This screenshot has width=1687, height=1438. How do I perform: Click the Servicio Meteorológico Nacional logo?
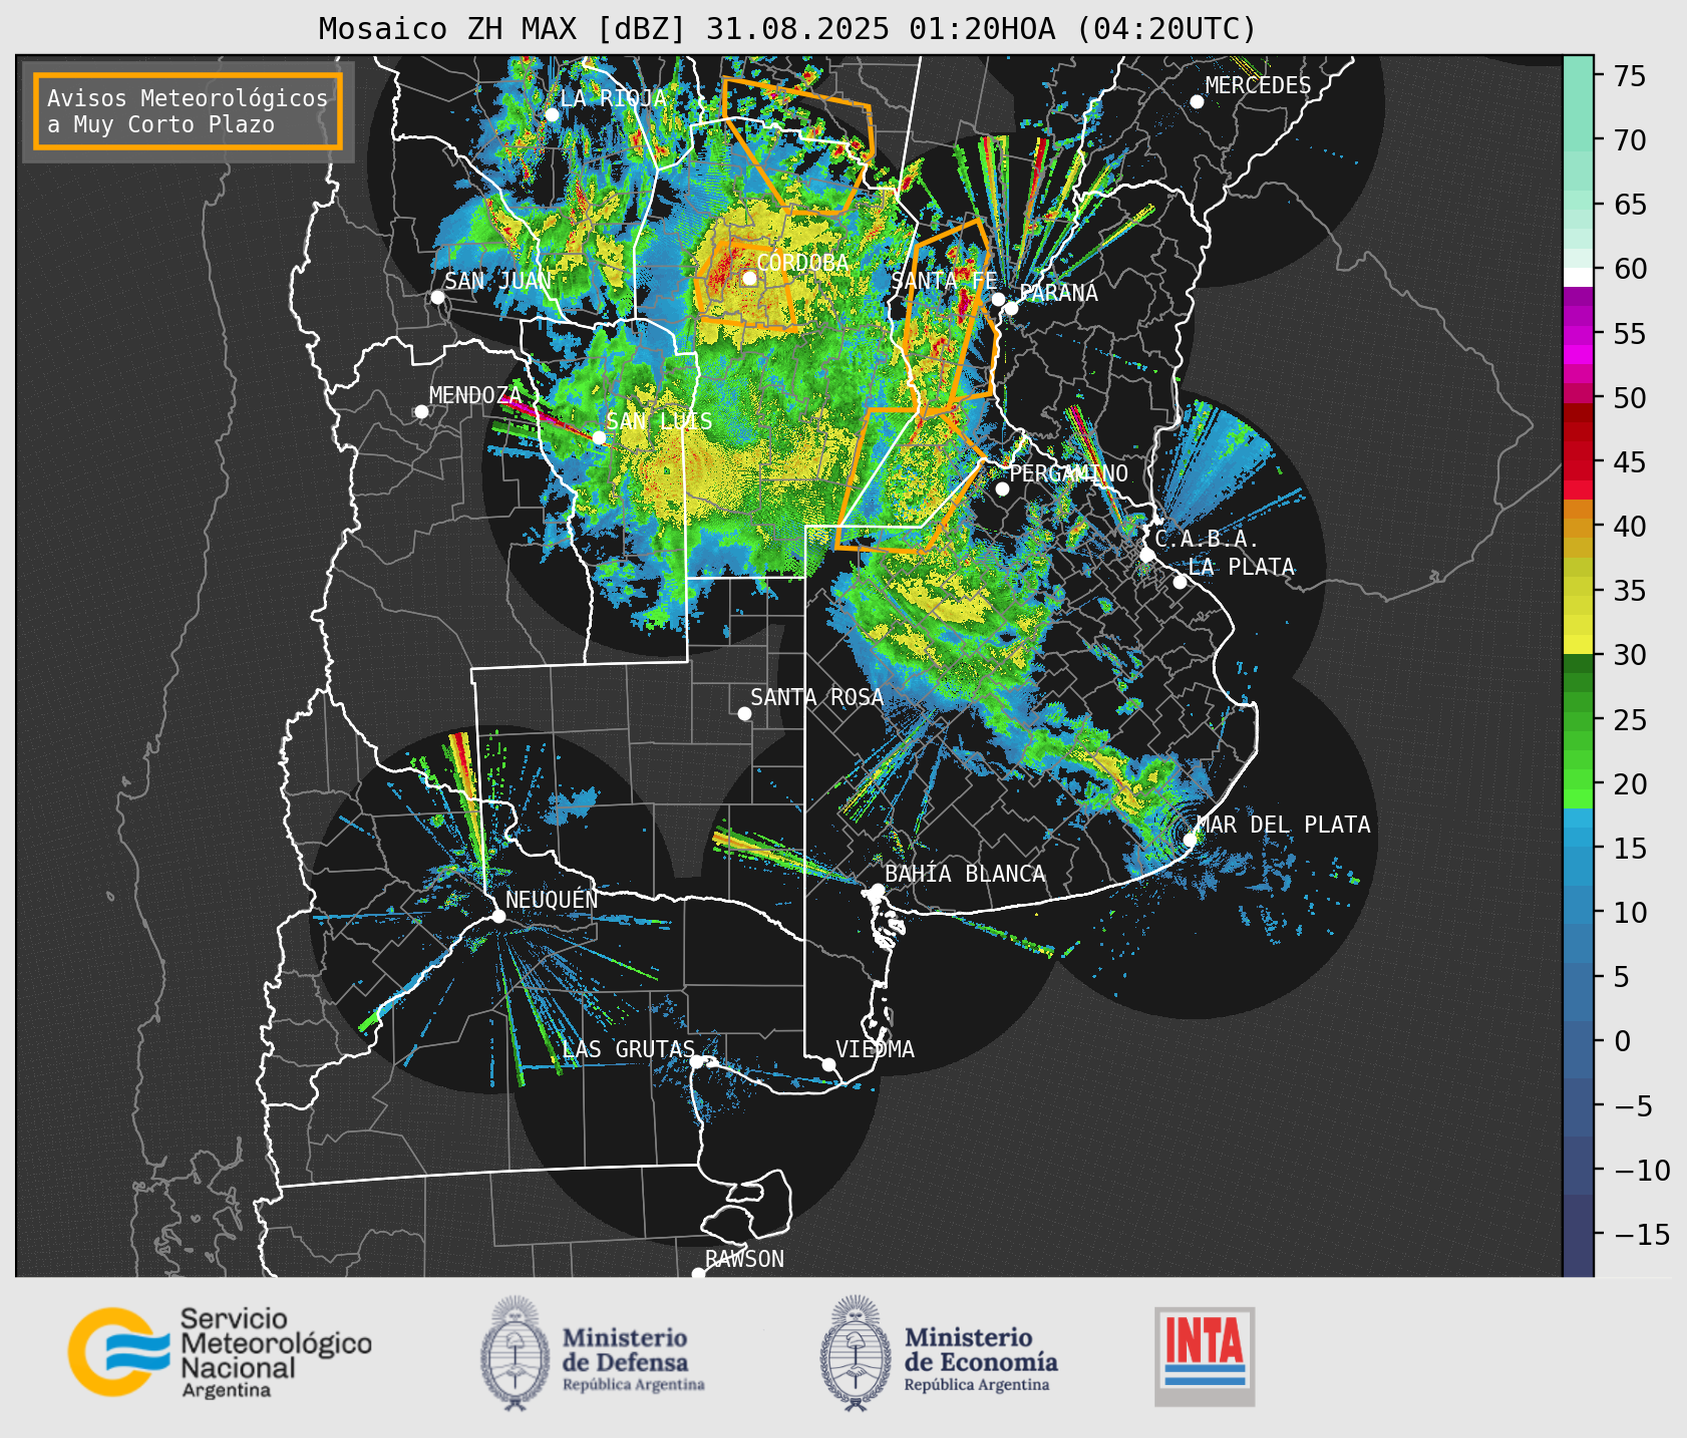tap(219, 1352)
